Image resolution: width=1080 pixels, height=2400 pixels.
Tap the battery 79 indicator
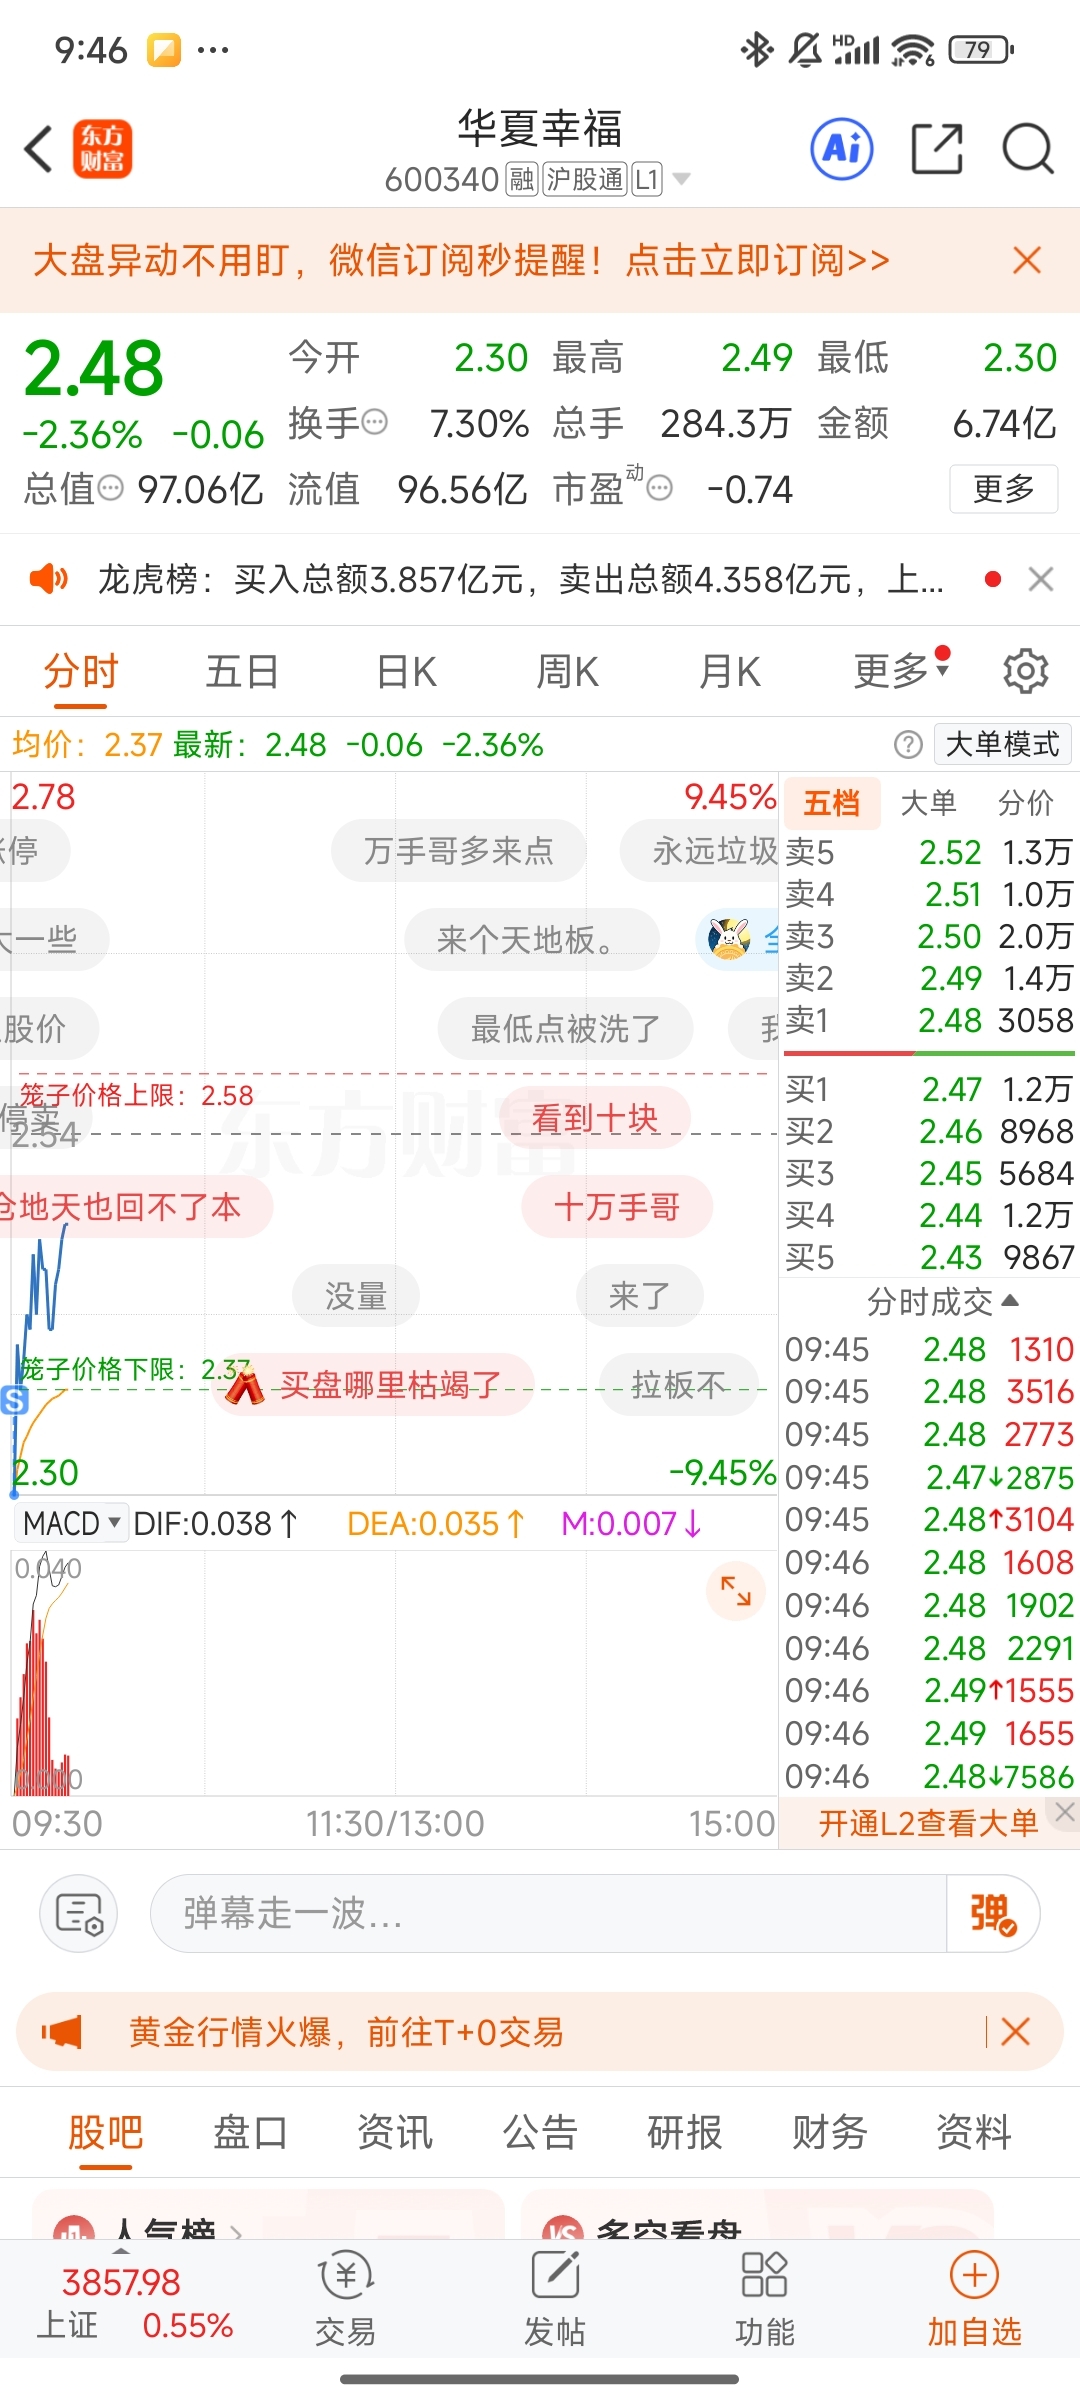pos(980,49)
